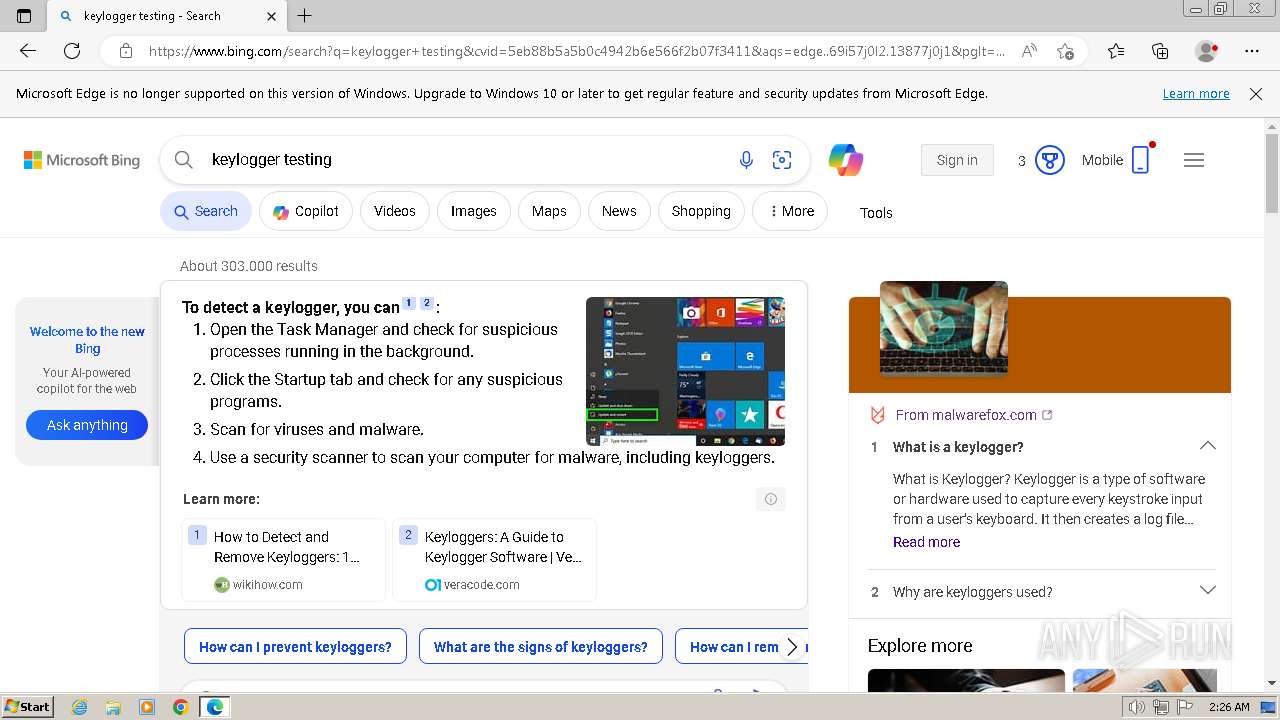The width and height of the screenshot is (1280, 720).
Task: Open wikihow.com source card
Action: [x=283, y=560]
